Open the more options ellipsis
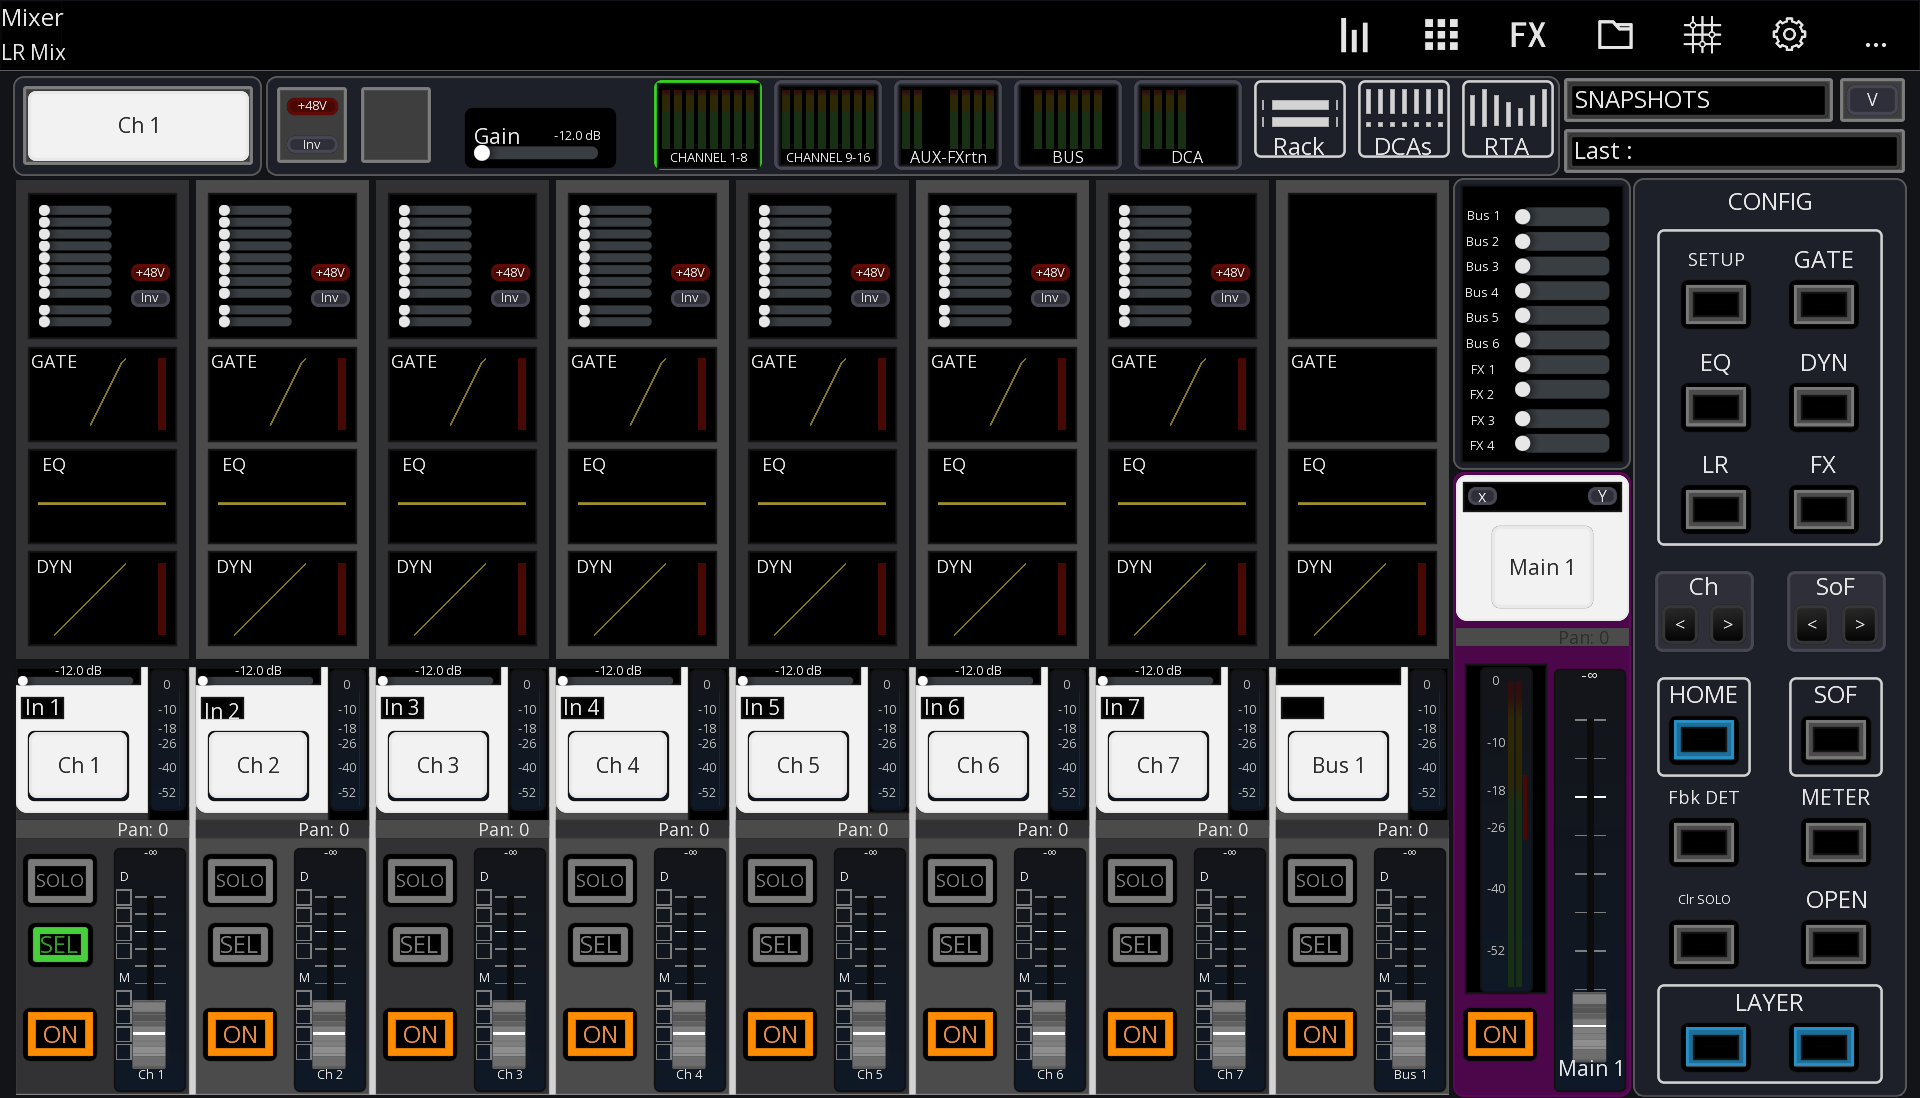Viewport: 1920px width, 1098px height. (1876, 44)
